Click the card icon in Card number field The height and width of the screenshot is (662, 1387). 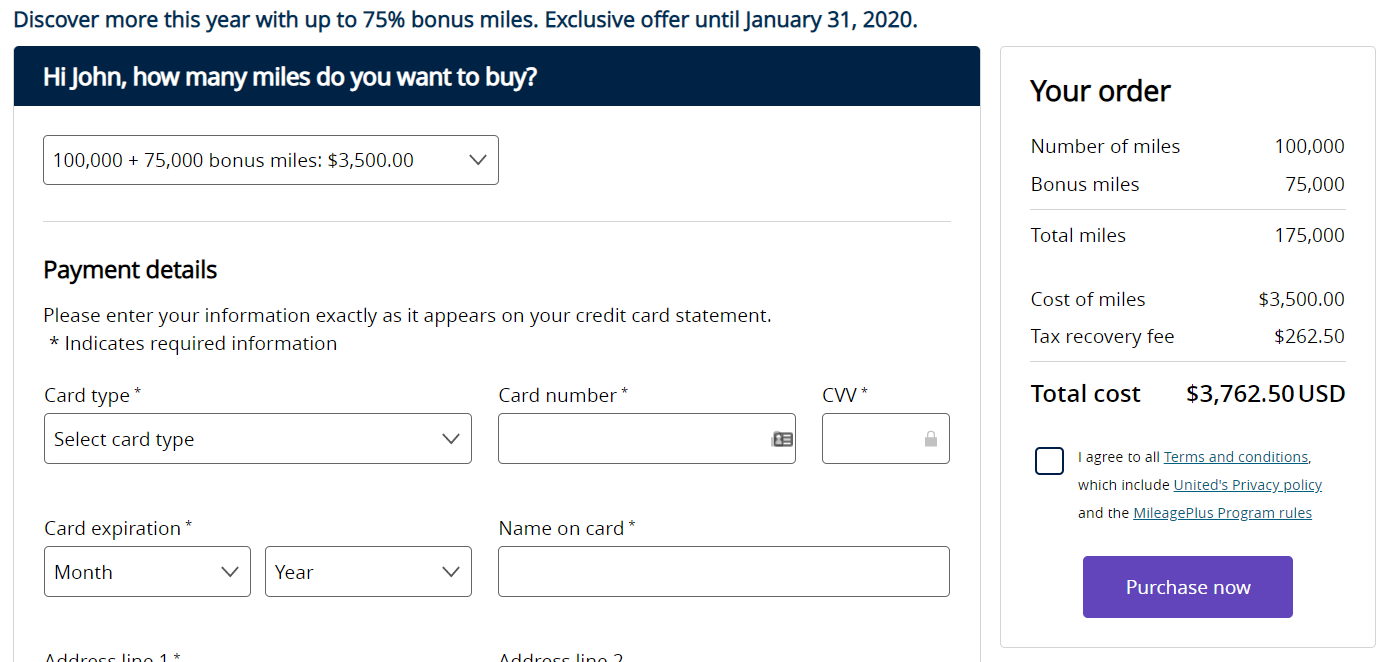coord(782,439)
